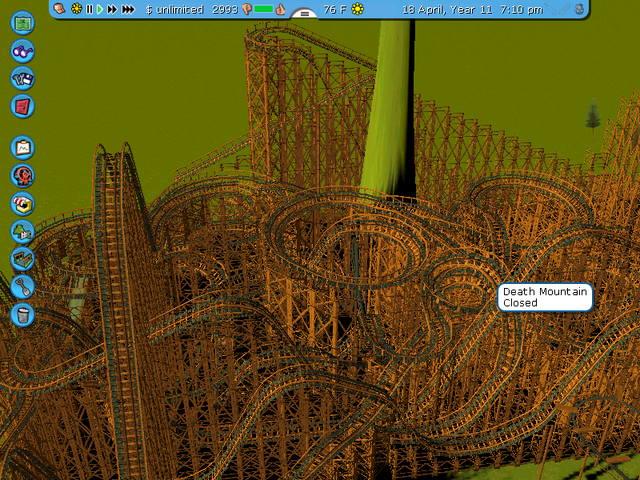640x480 pixels.
Task: Collapse the top status bar with the tab handle
Action: [304, 14]
